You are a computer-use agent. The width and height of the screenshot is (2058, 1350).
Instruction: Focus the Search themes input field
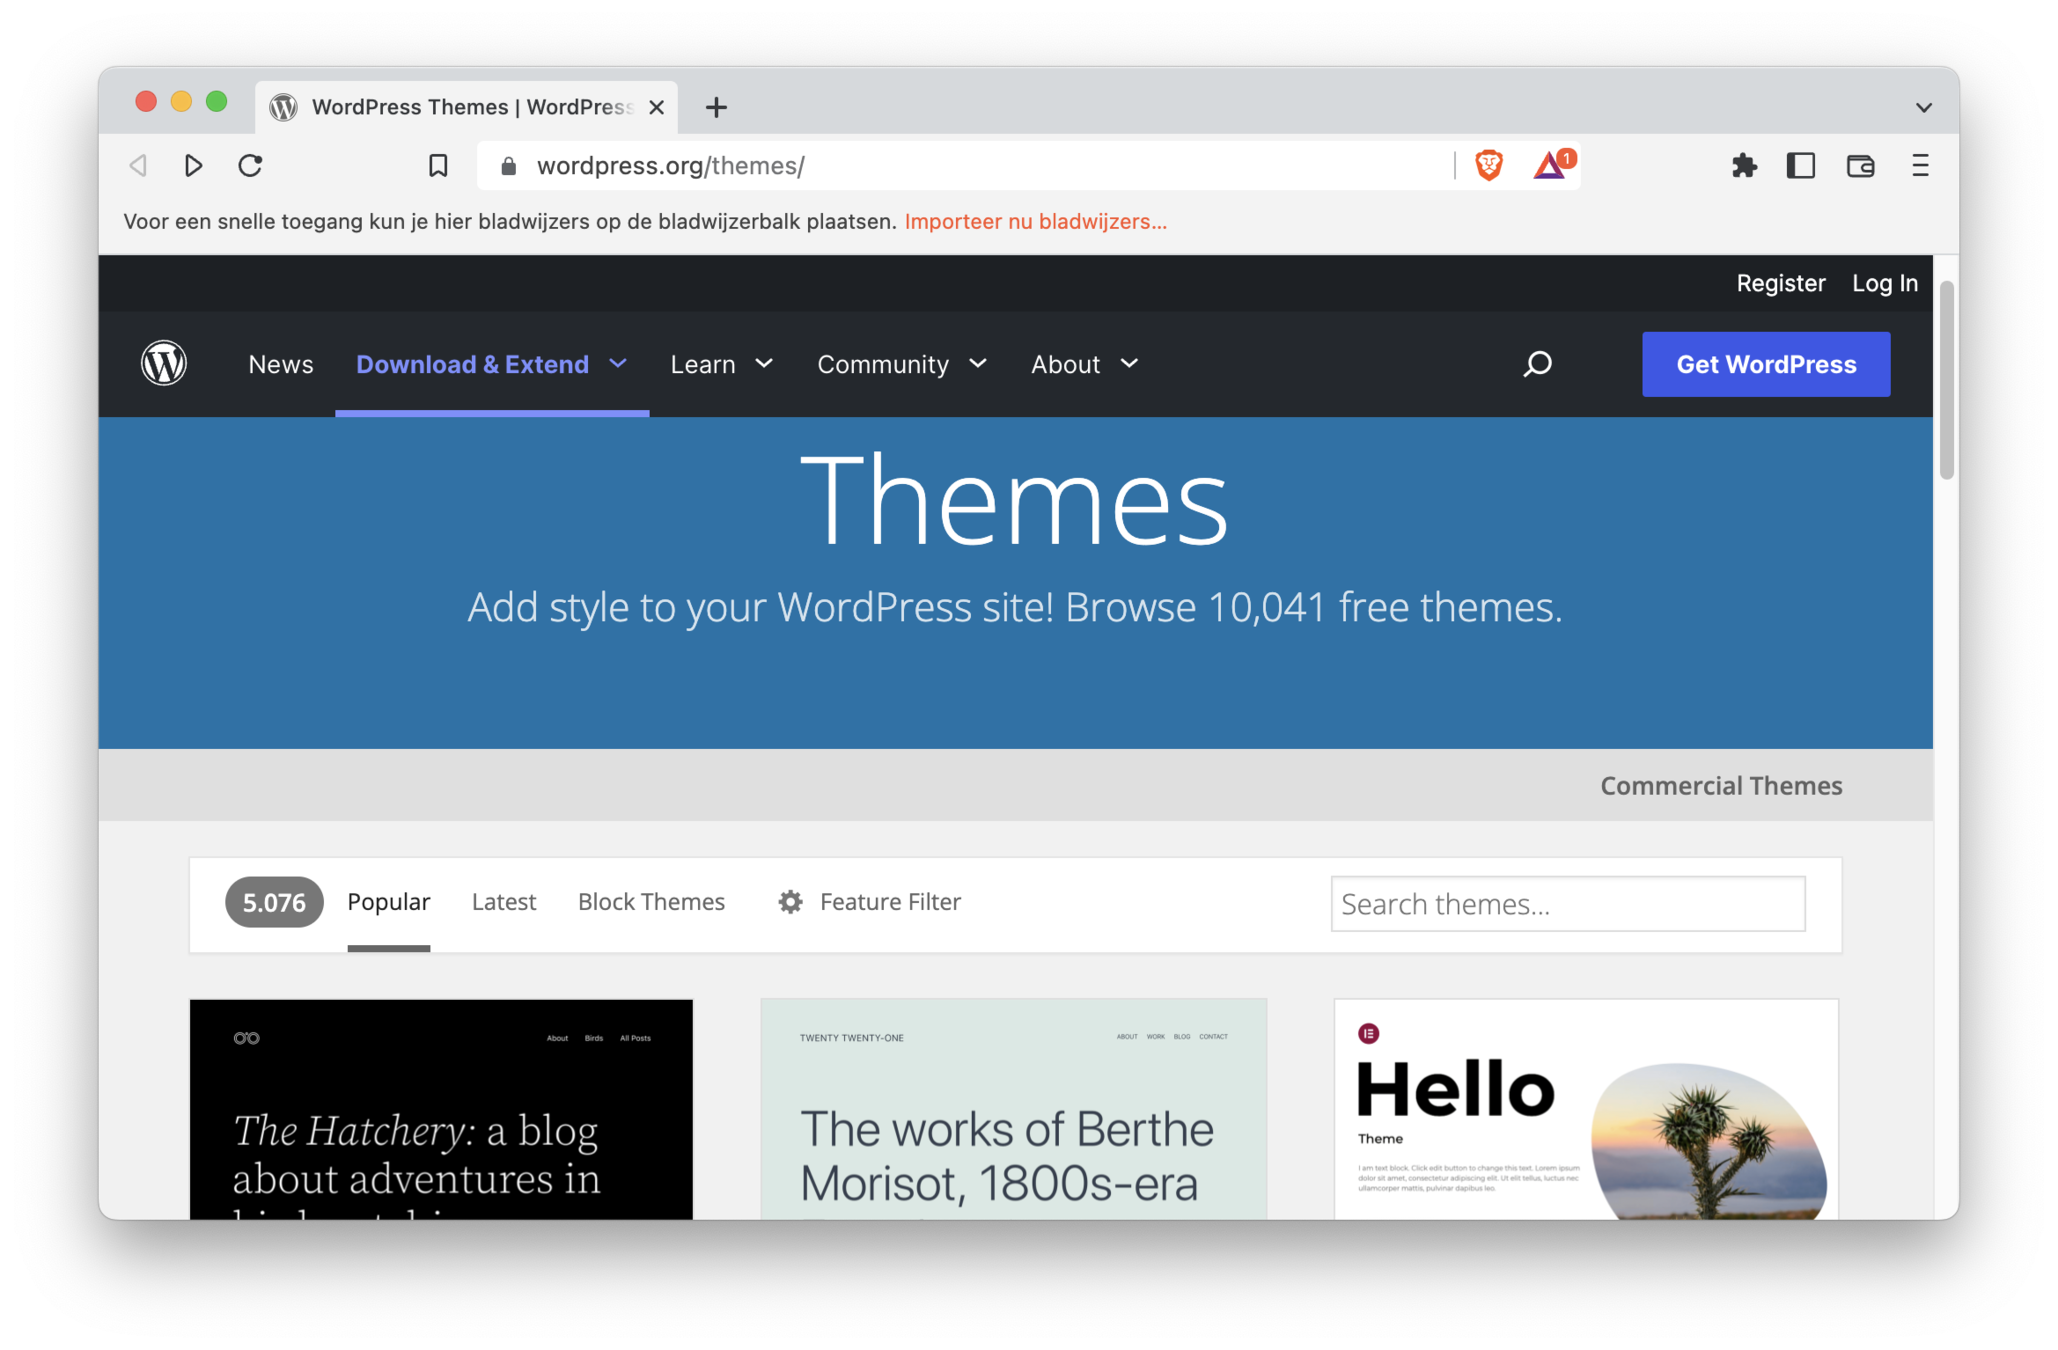(1567, 904)
